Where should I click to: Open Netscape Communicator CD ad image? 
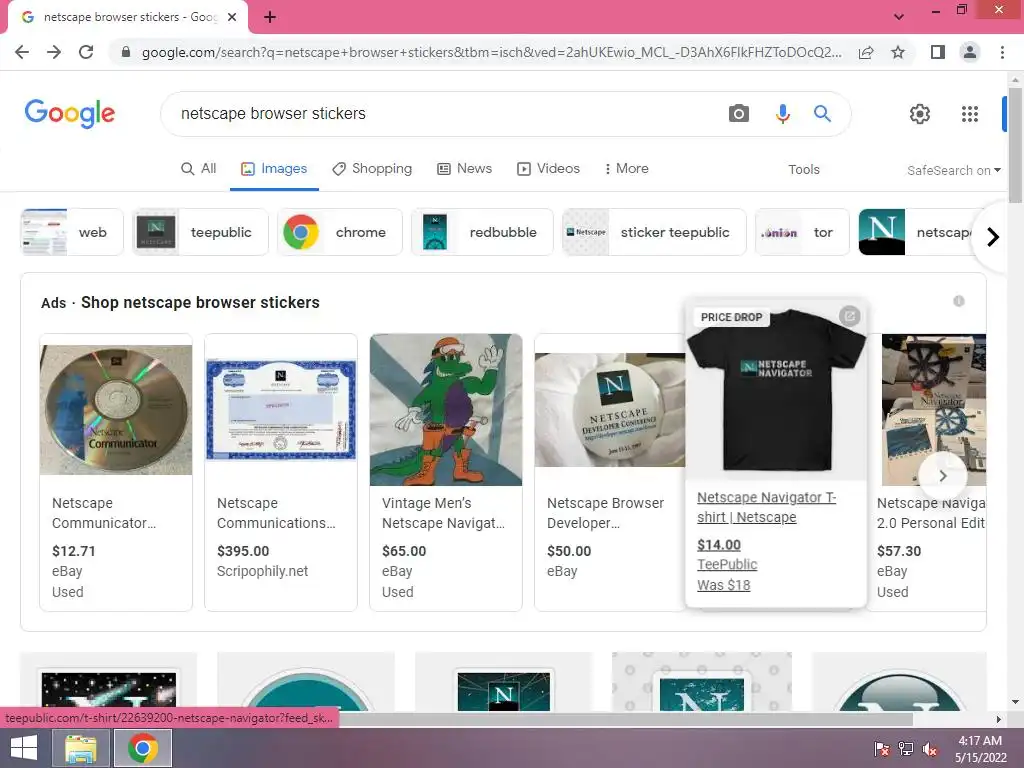[x=116, y=409]
